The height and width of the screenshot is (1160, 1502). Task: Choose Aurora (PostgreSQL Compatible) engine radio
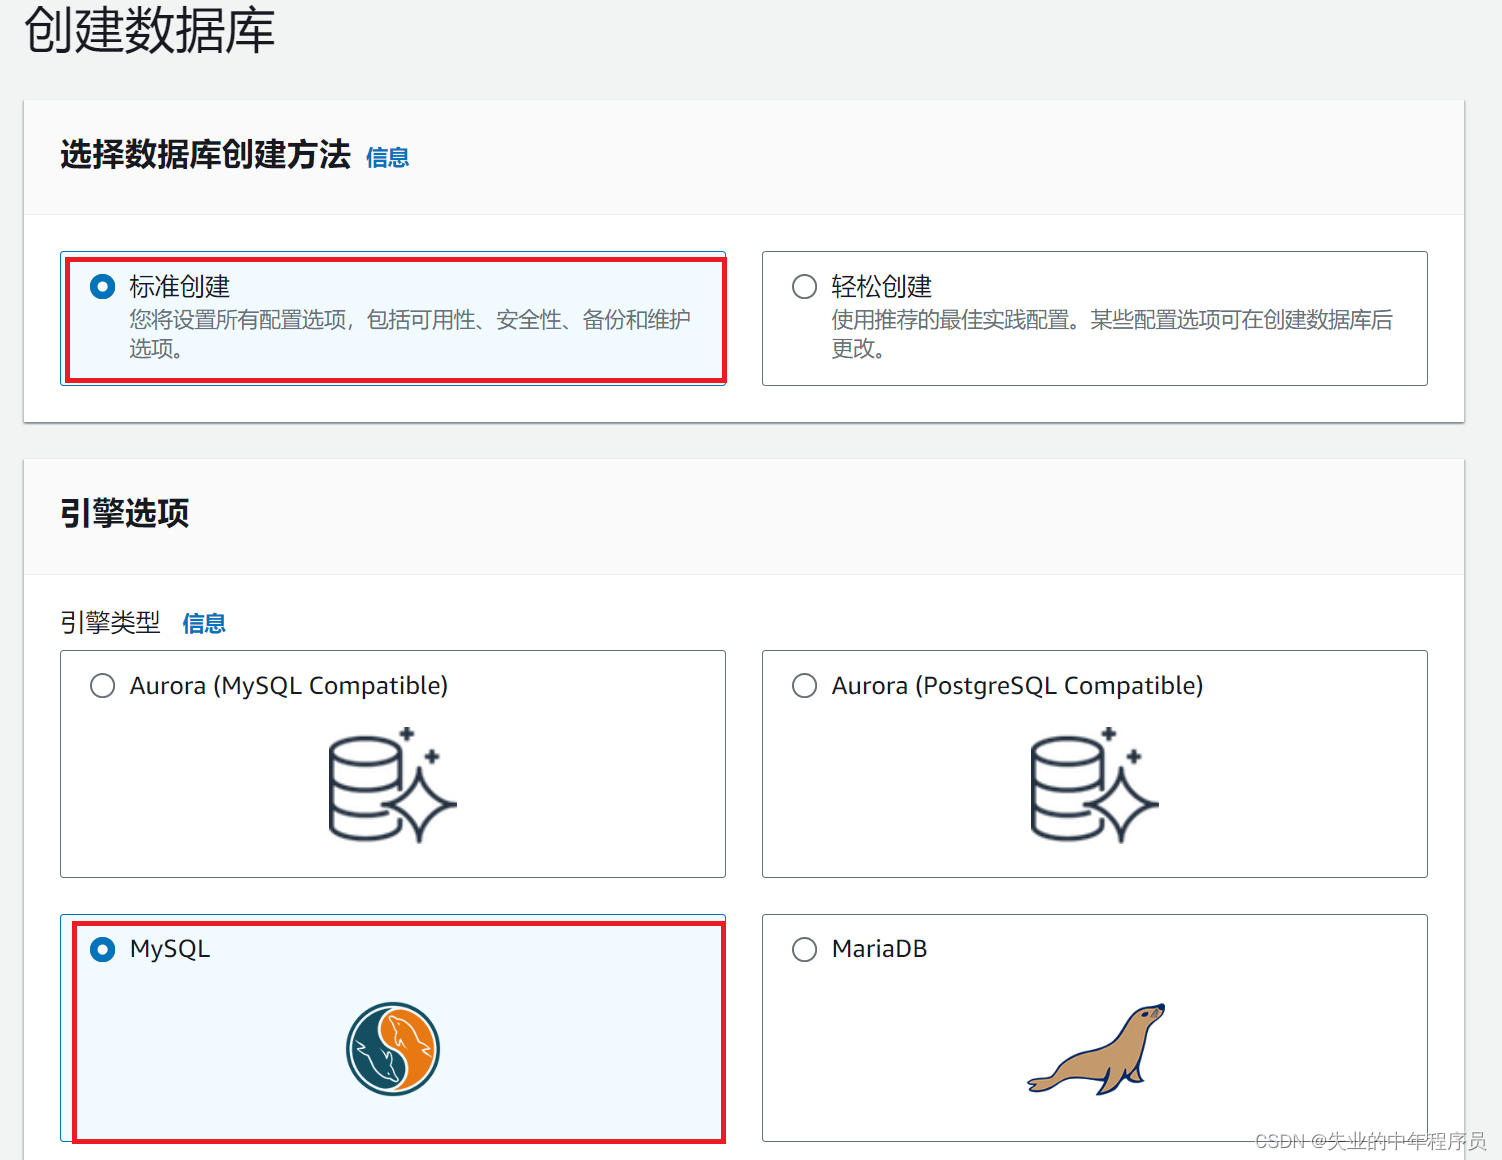coord(805,686)
